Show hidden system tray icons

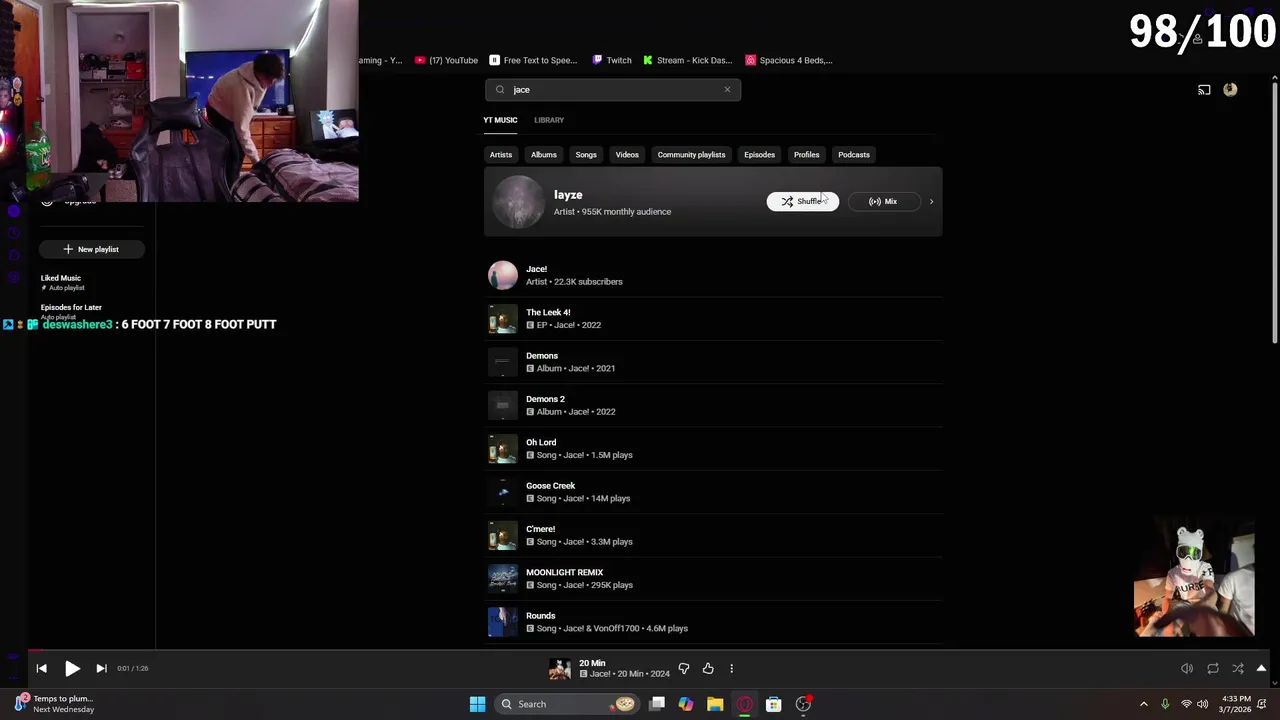pyautogui.click(x=1144, y=704)
